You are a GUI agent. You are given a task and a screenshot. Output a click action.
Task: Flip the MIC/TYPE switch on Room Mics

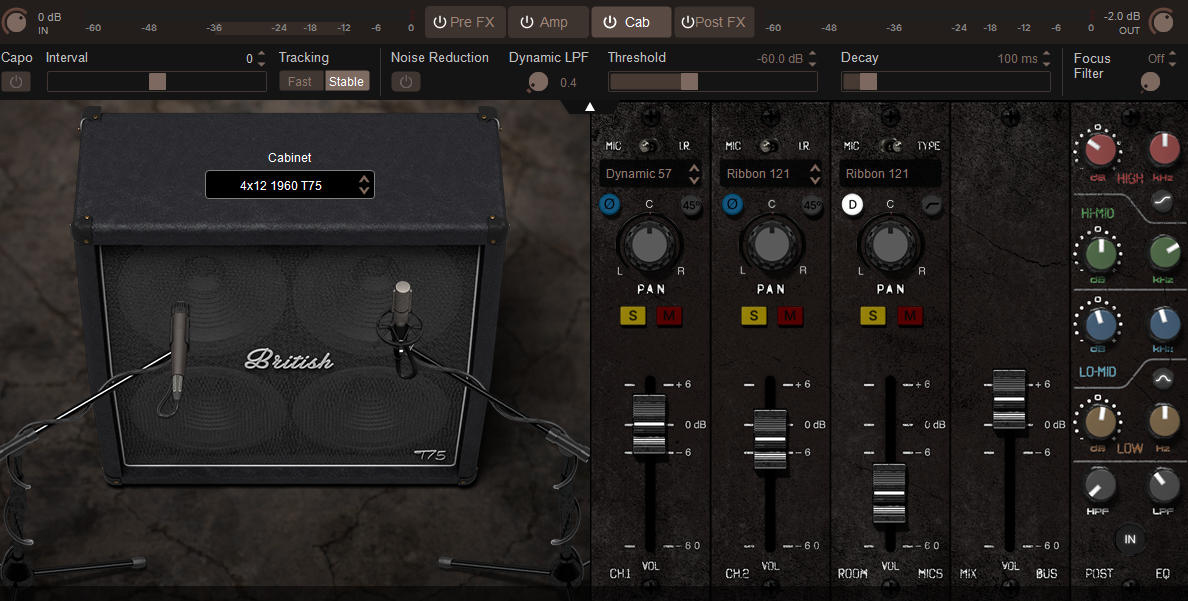click(892, 146)
